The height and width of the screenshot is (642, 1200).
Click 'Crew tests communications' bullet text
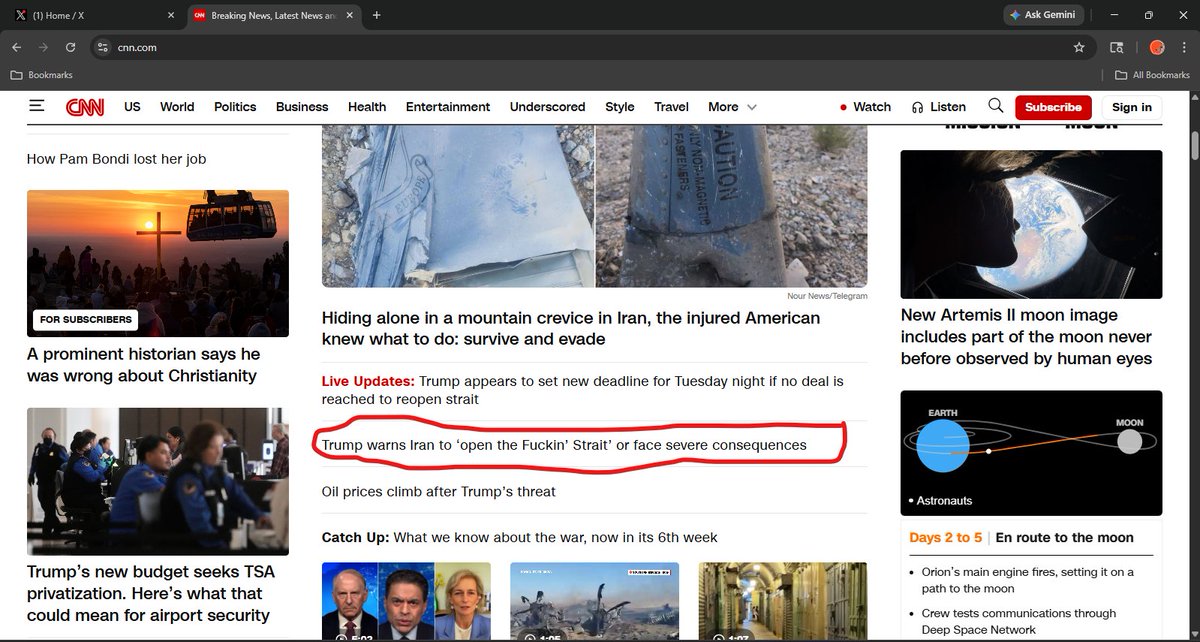tap(1019, 621)
